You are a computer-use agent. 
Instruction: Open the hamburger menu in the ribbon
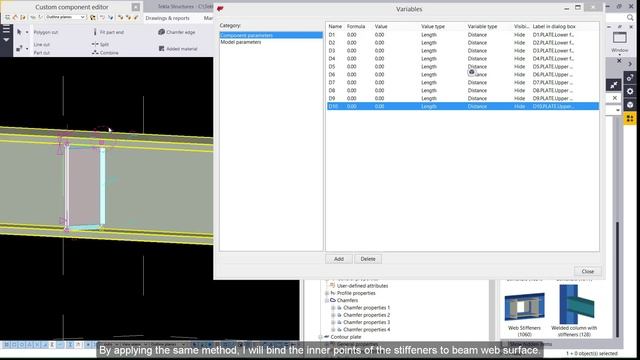[6, 29]
